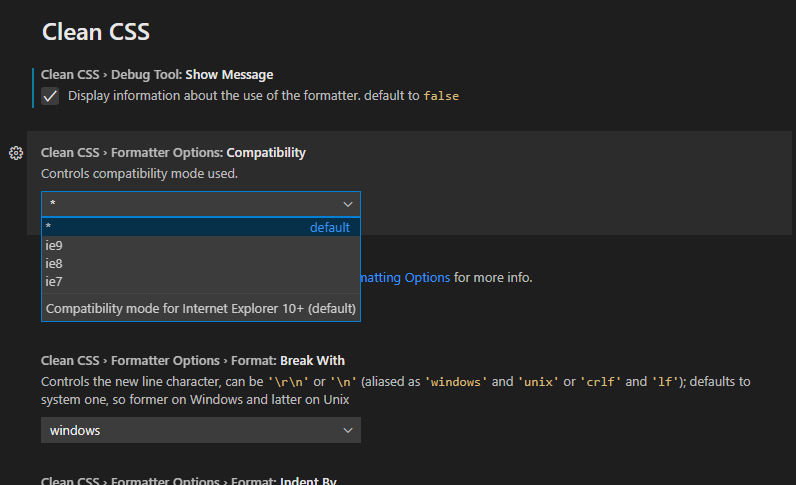Open the Formatting Options link

click(x=405, y=278)
